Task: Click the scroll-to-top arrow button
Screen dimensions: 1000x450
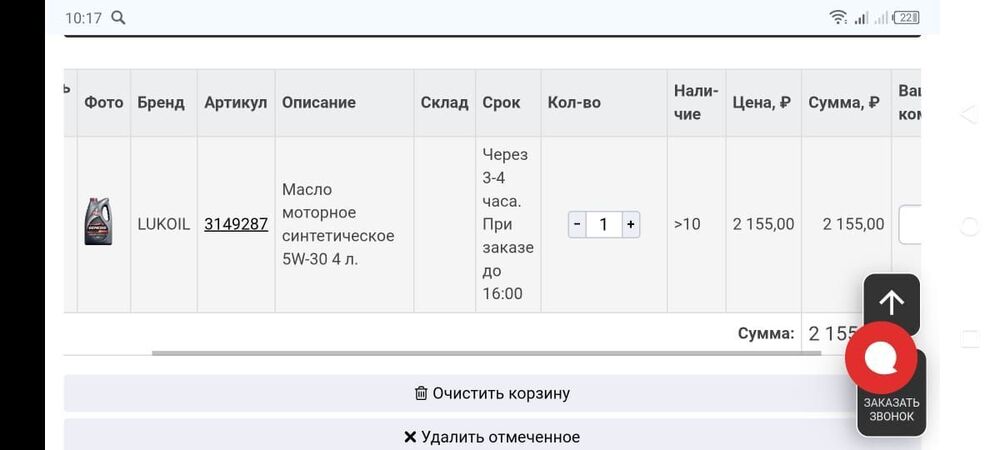Action: [892, 302]
